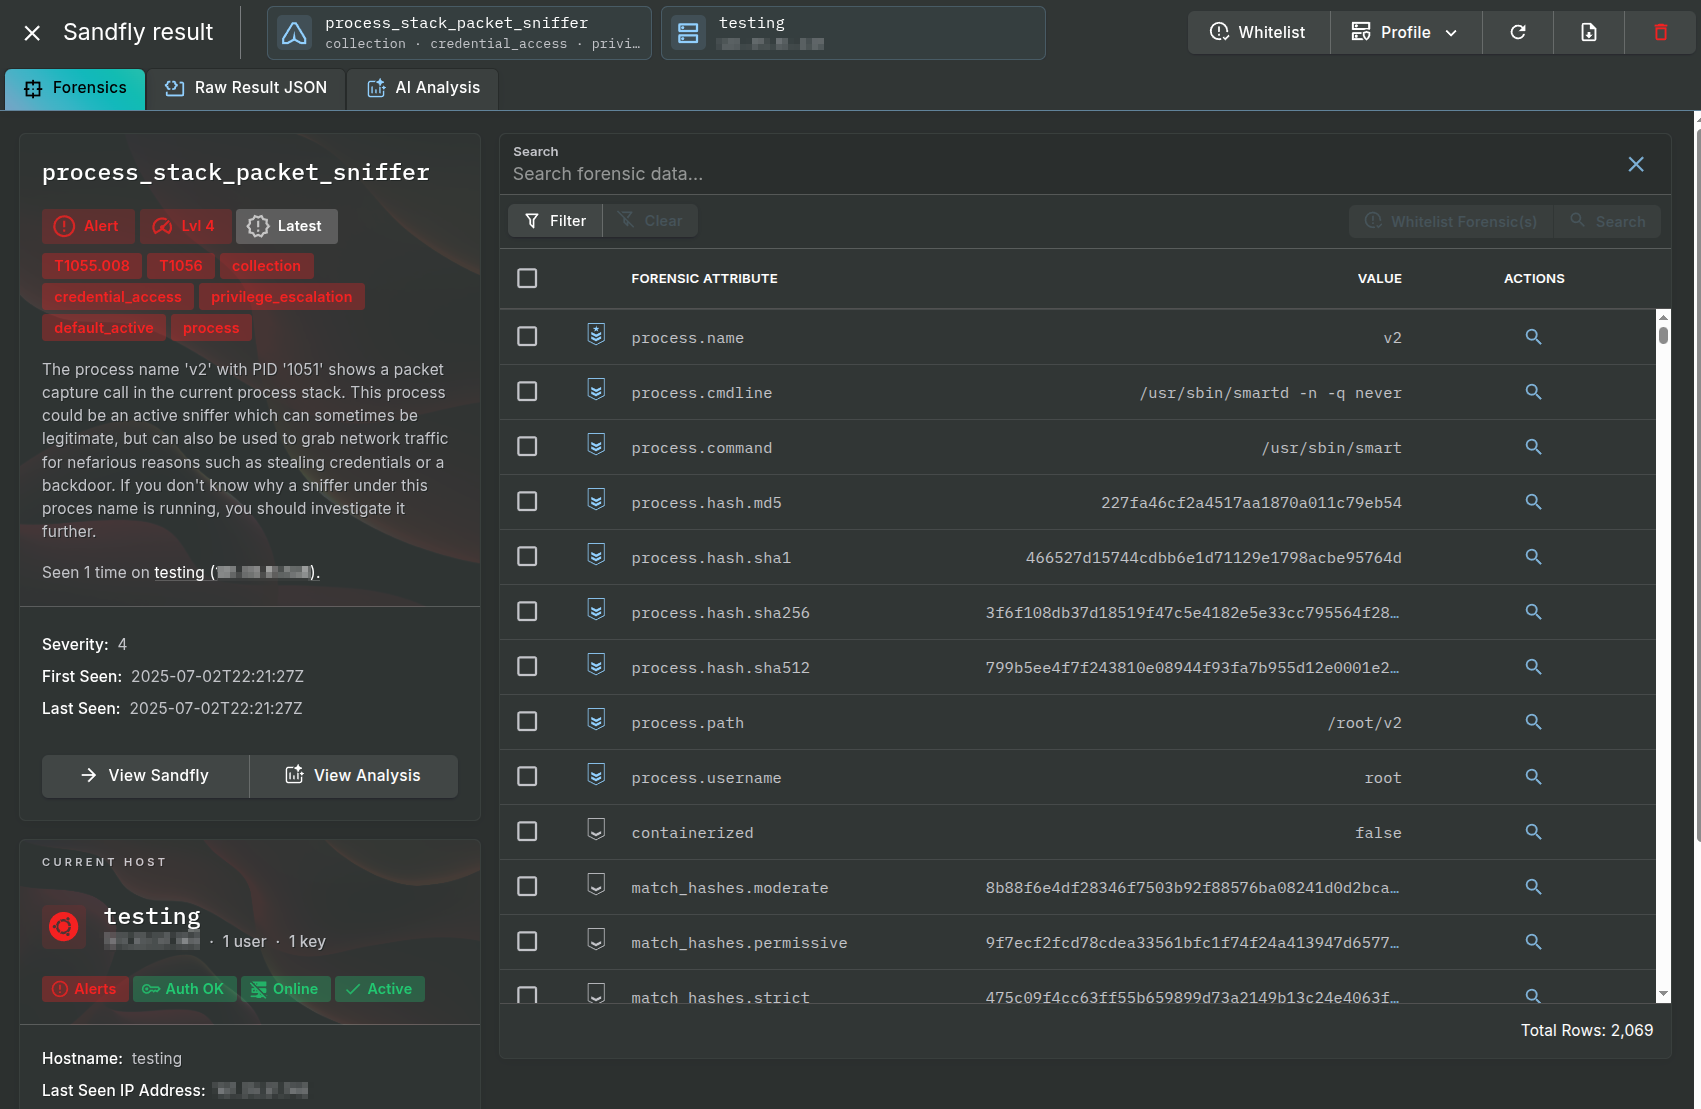Screen dimensions: 1701x1109
Task: Click search icon for process.cmdline row
Action: tap(1533, 392)
